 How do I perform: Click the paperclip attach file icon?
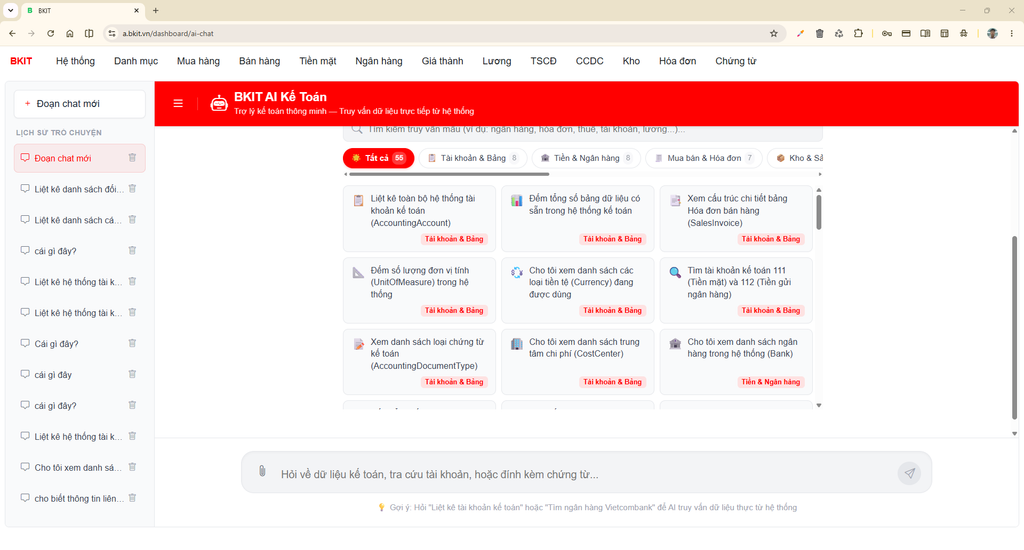coord(262,471)
